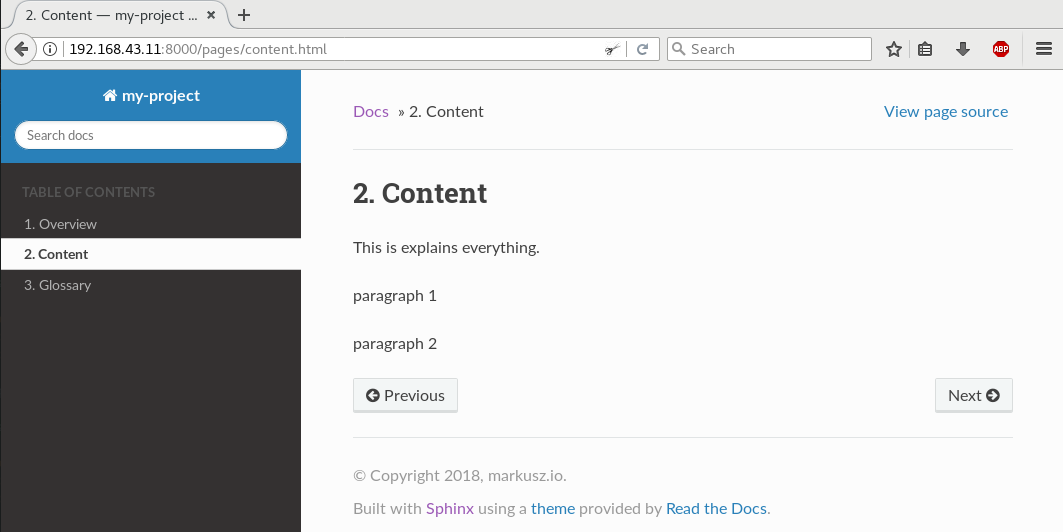Close the '2. Content' browser tab

click(212, 14)
